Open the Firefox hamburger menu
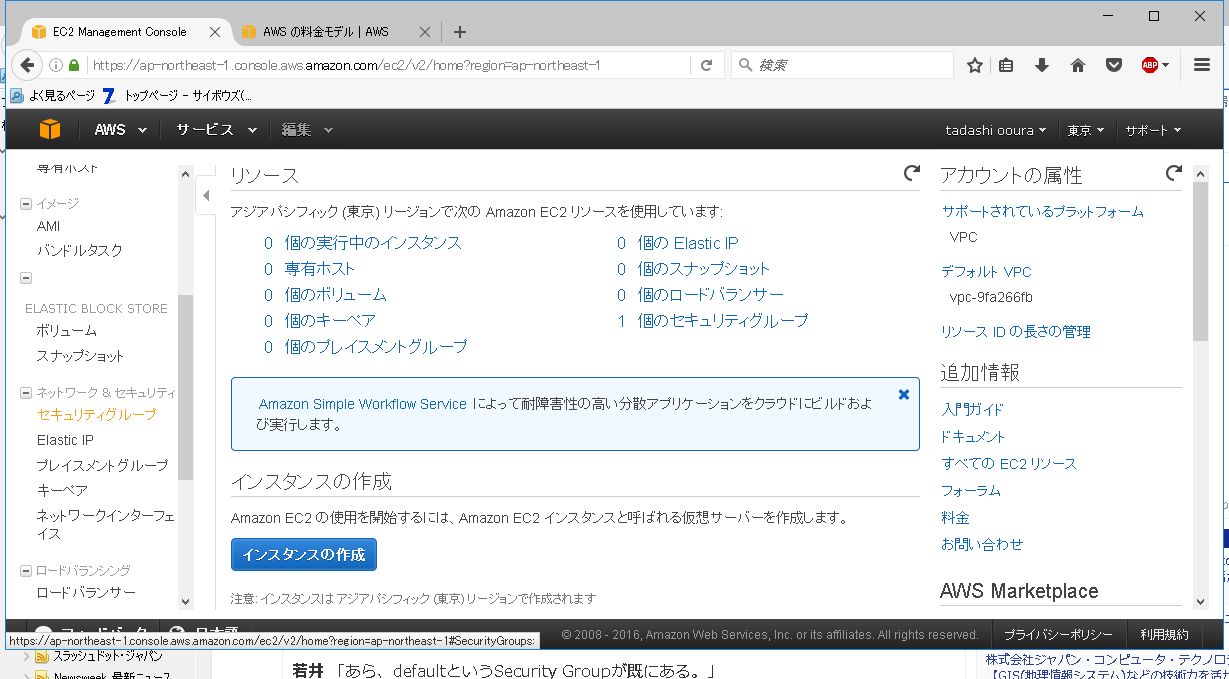The height and width of the screenshot is (679, 1229). pyautogui.click(x=1202, y=65)
